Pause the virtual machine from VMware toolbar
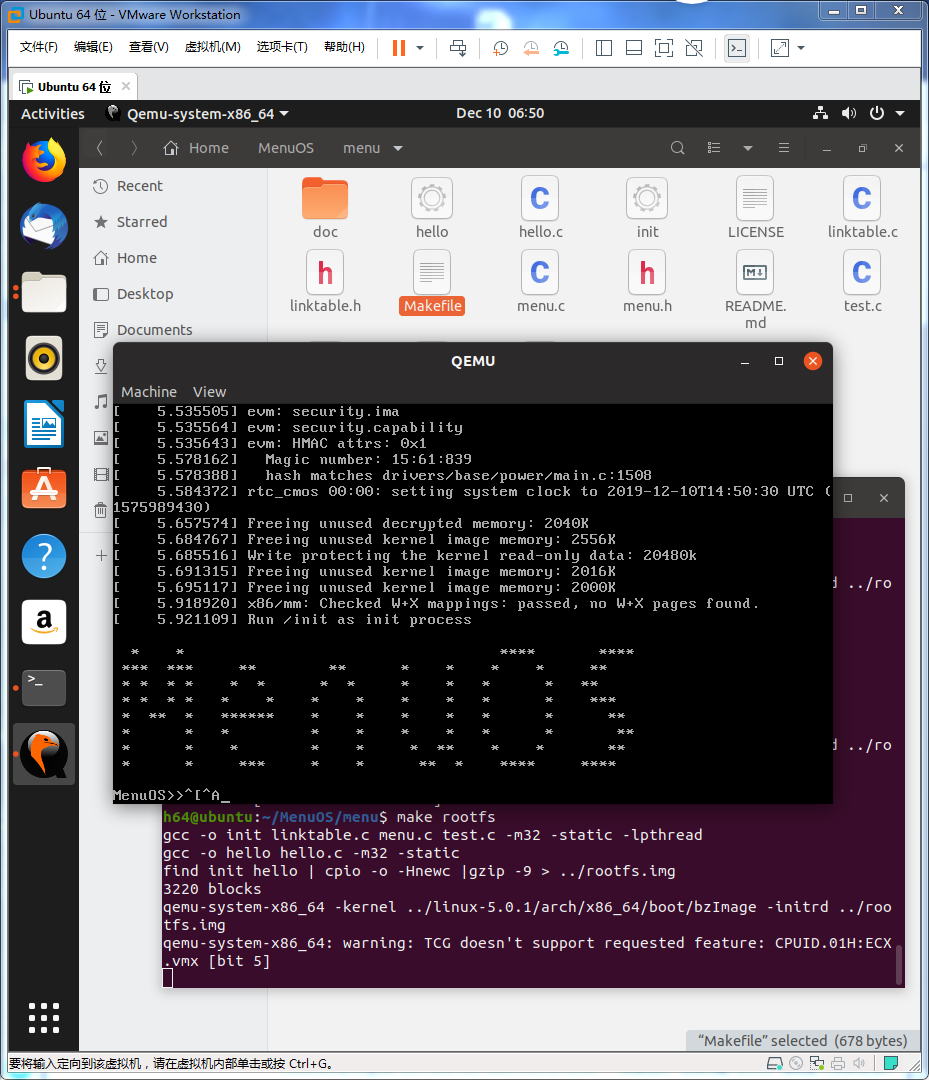 click(x=399, y=48)
